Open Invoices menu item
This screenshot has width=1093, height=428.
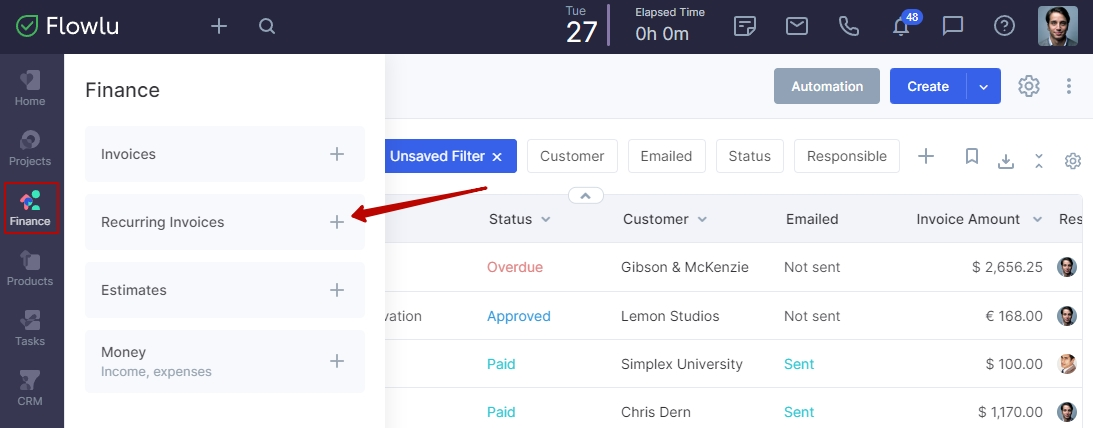[x=224, y=154]
